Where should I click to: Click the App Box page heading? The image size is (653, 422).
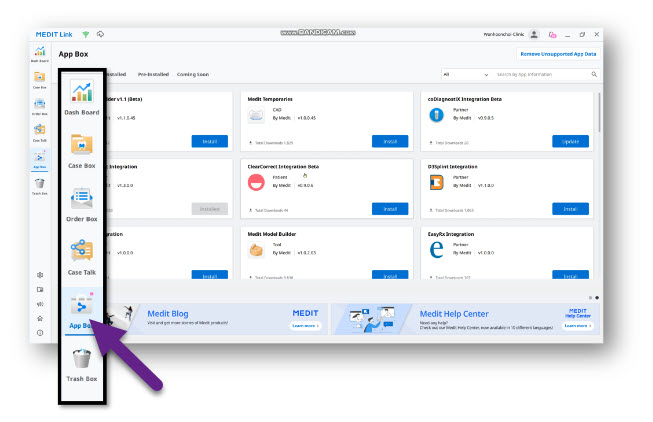tap(73, 54)
